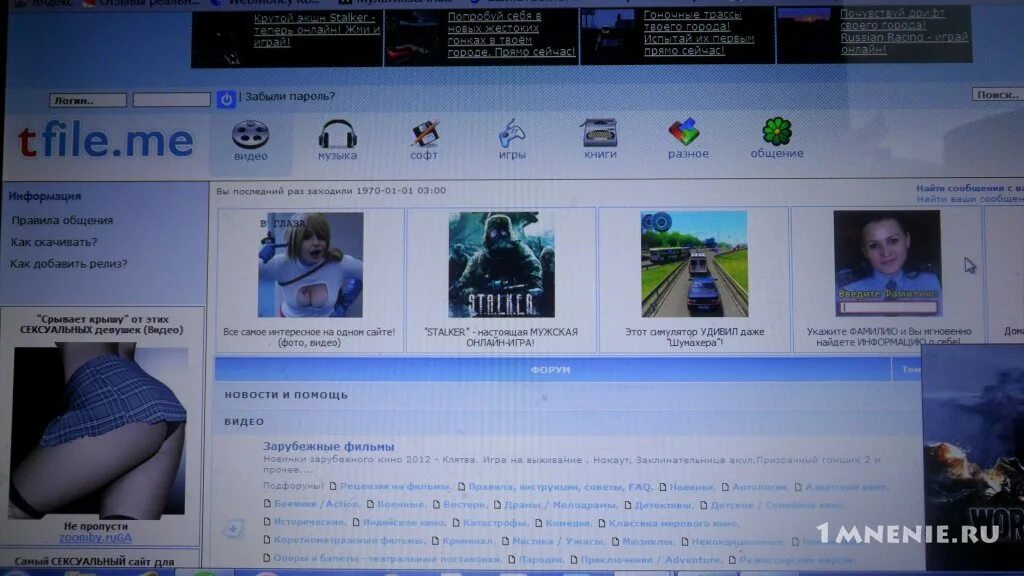This screenshot has height=576, width=1024.
Task: Open the Криминал subforum
Action: point(468,541)
